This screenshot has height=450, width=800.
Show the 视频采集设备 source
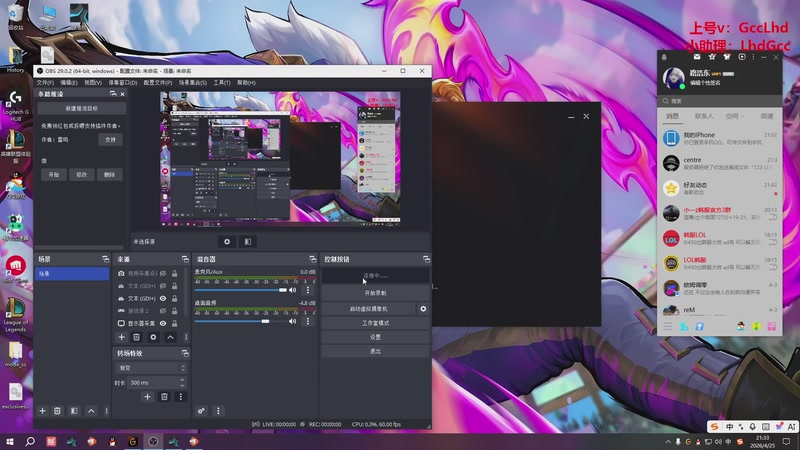click(163, 273)
